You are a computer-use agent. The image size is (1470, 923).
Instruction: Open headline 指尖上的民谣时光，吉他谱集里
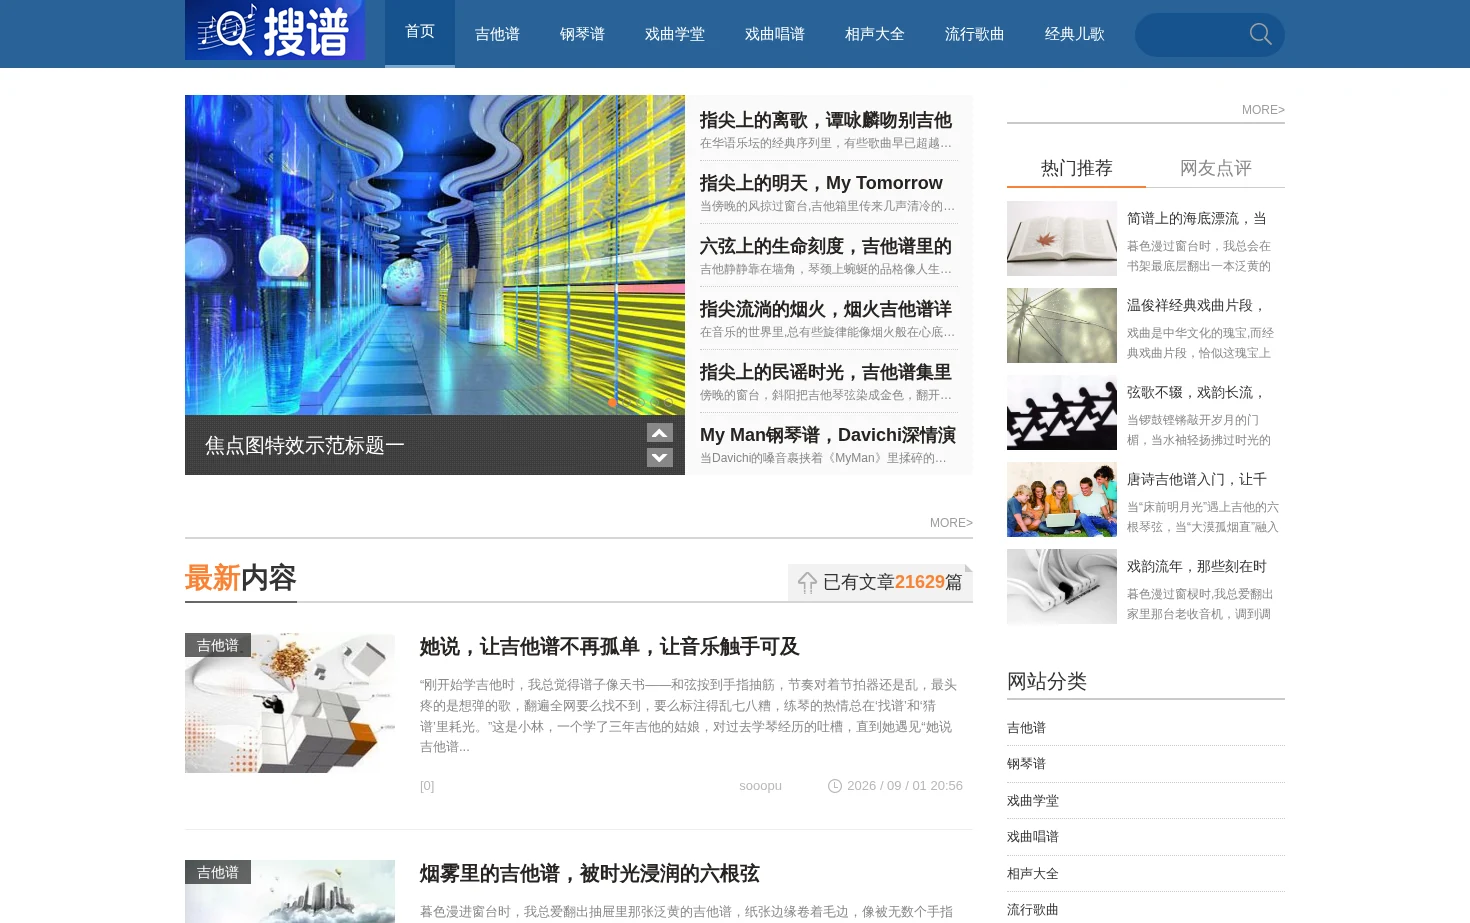click(826, 372)
